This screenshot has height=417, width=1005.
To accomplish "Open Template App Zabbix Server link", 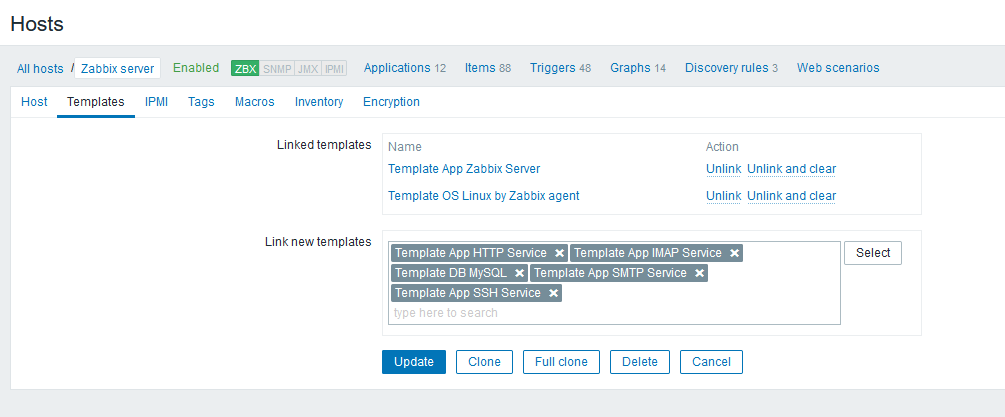I will (464, 169).
